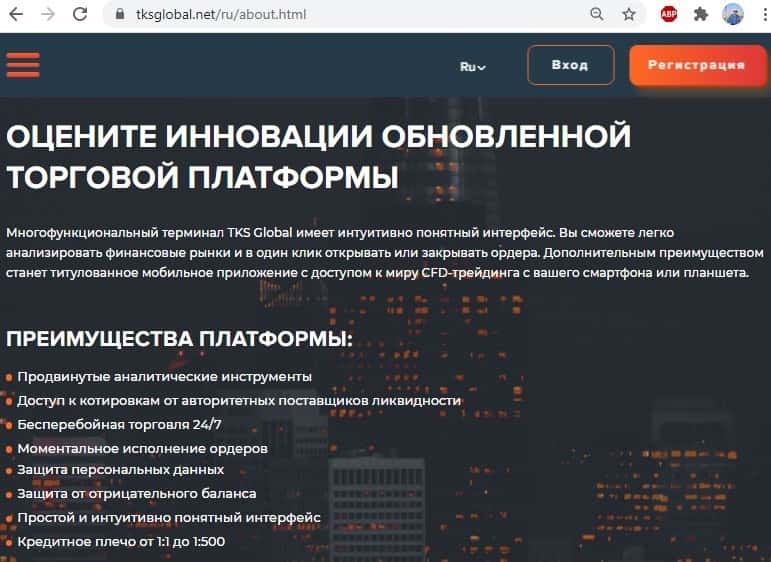The width and height of the screenshot is (771, 562).
Task: Click text Кредитное плечо от 1:1 до 1:500
Action: (121, 541)
